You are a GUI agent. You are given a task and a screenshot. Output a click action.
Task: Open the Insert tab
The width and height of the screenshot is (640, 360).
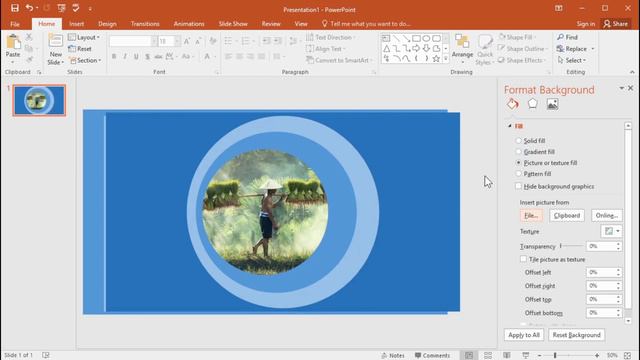(x=76, y=24)
